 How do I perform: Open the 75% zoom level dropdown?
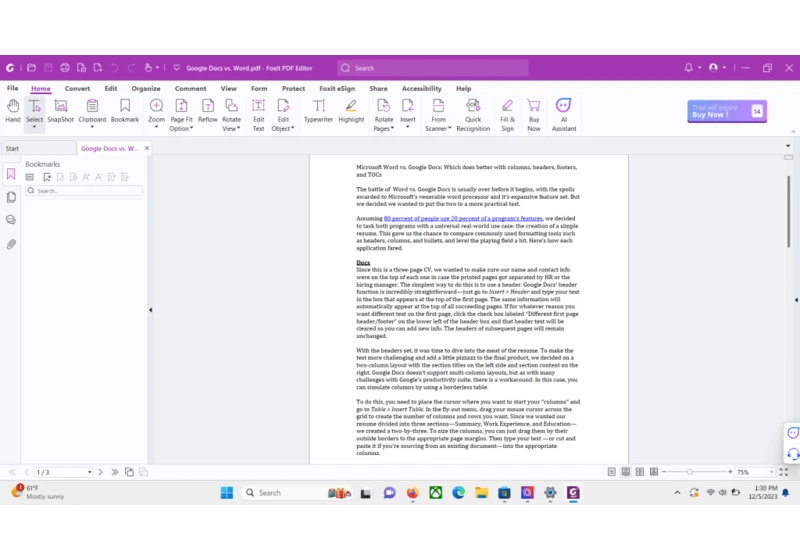(x=771, y=472)
